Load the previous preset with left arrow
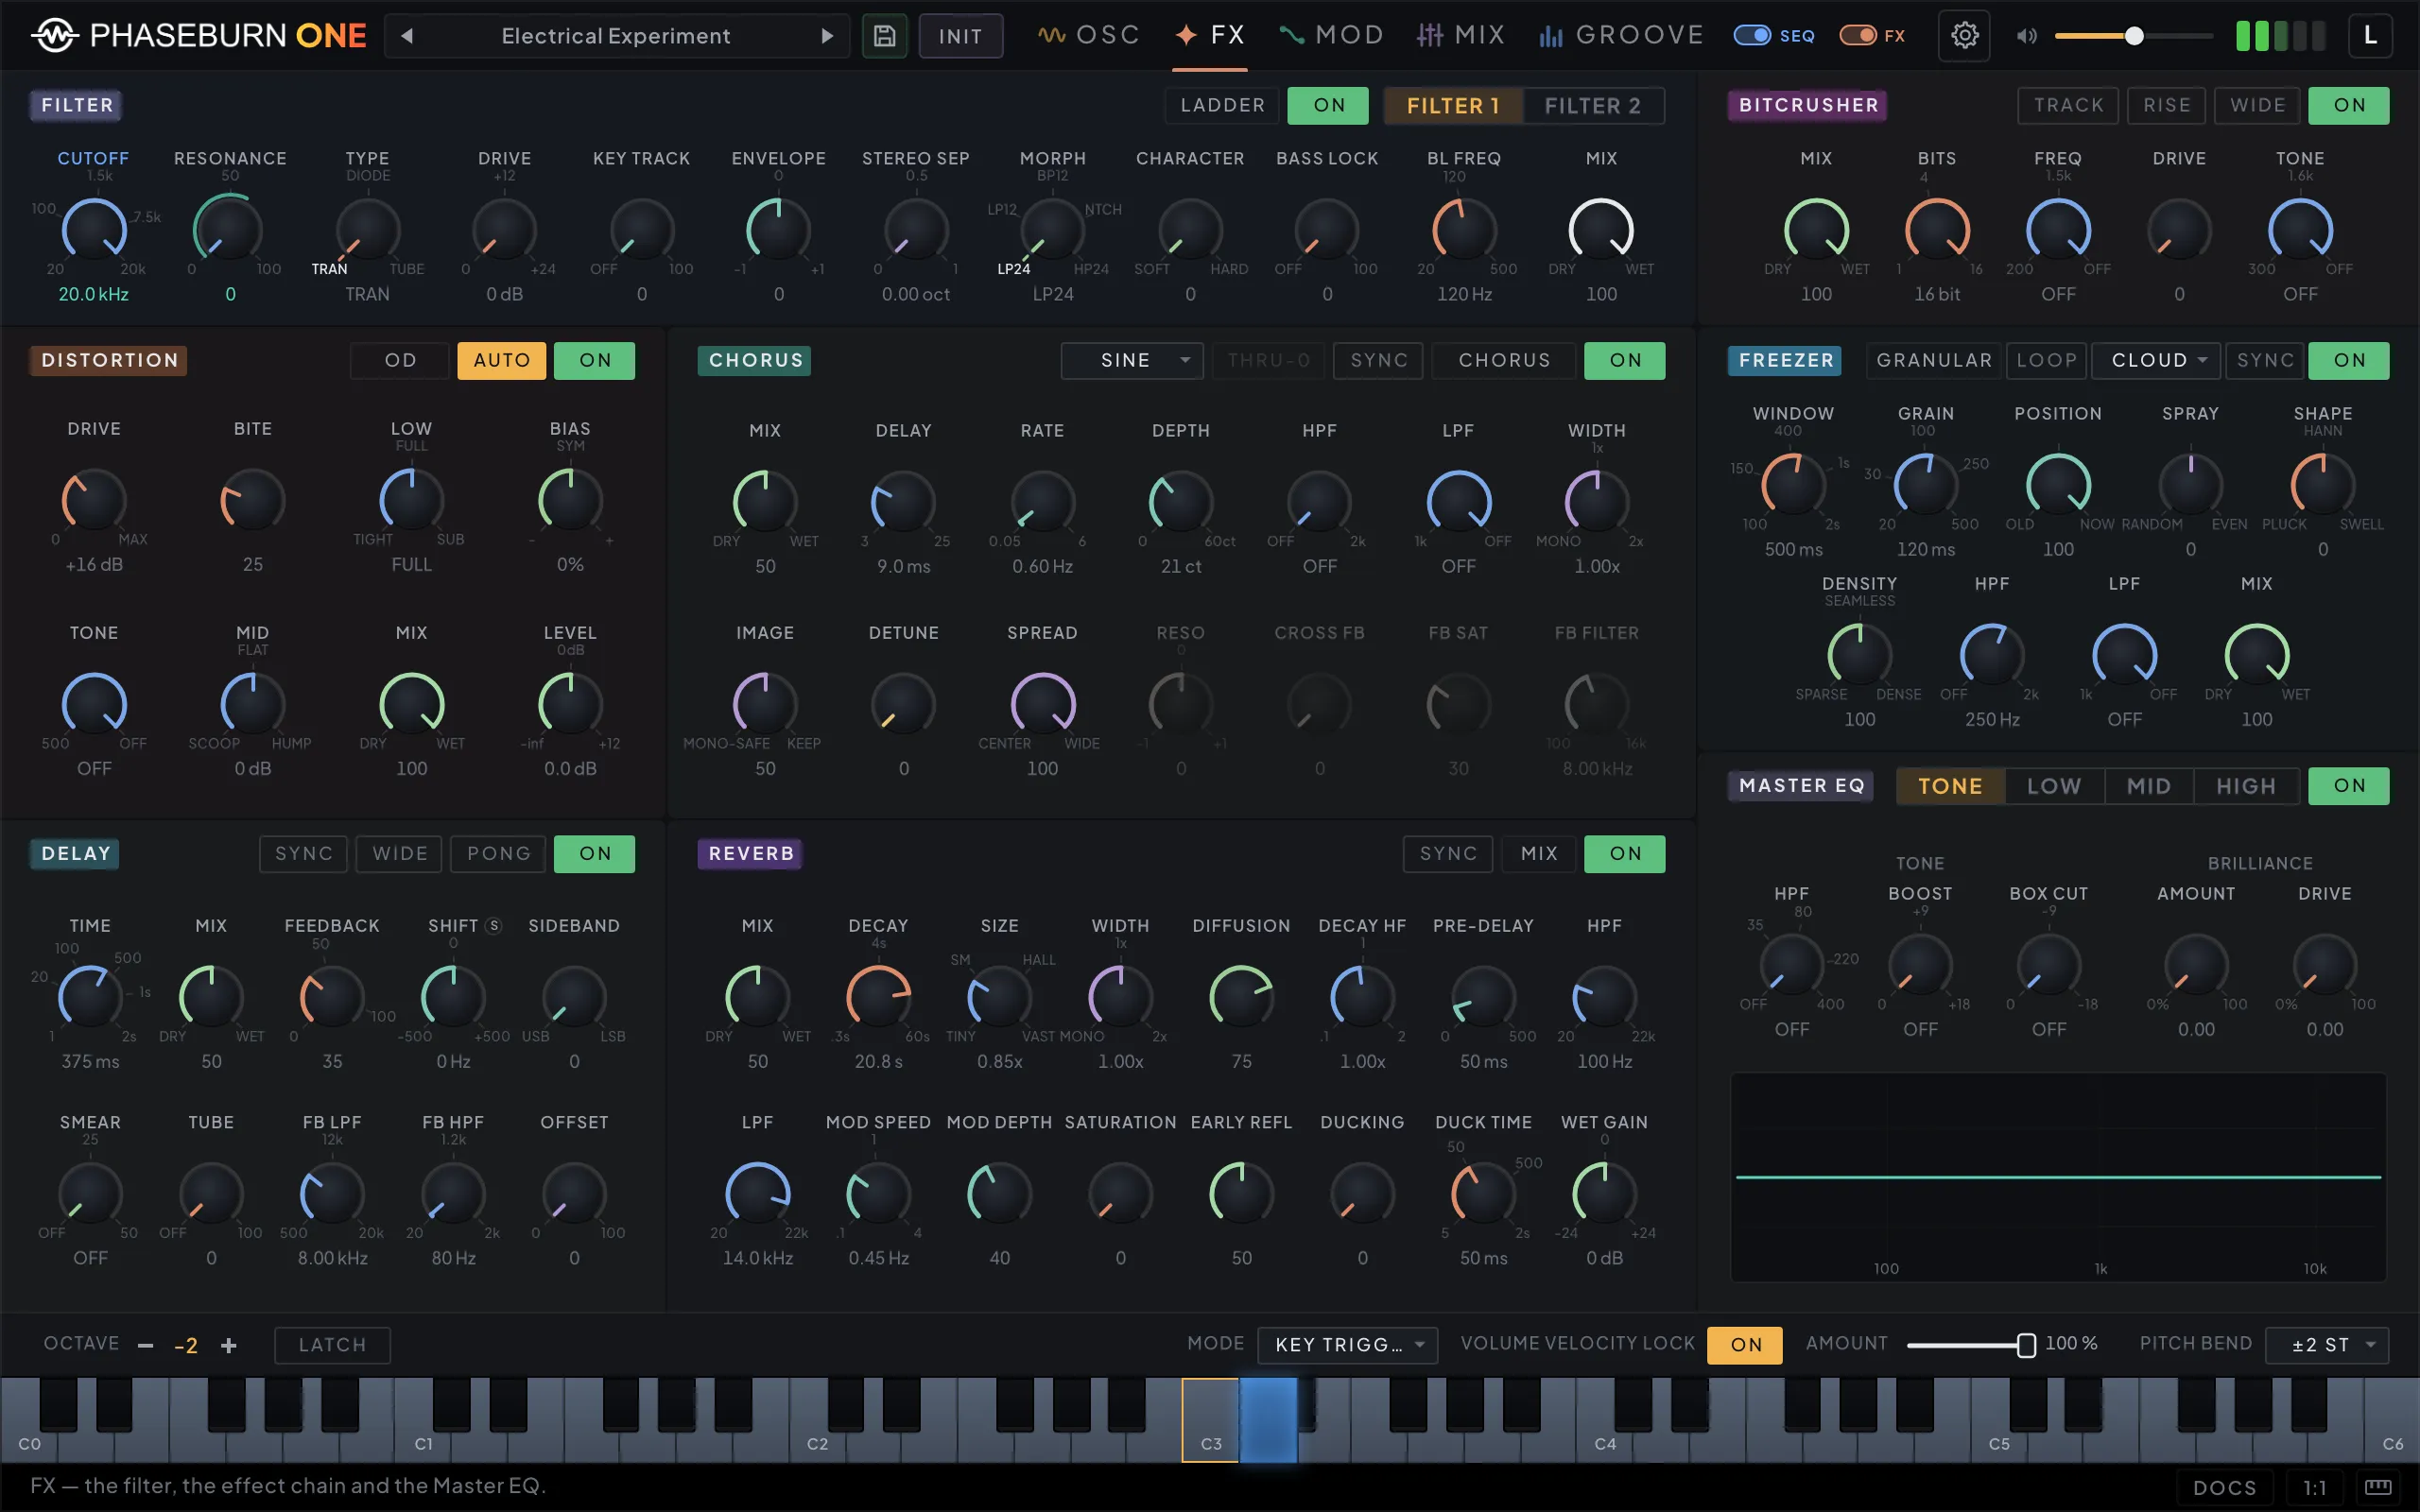 (x=407, y=36)
